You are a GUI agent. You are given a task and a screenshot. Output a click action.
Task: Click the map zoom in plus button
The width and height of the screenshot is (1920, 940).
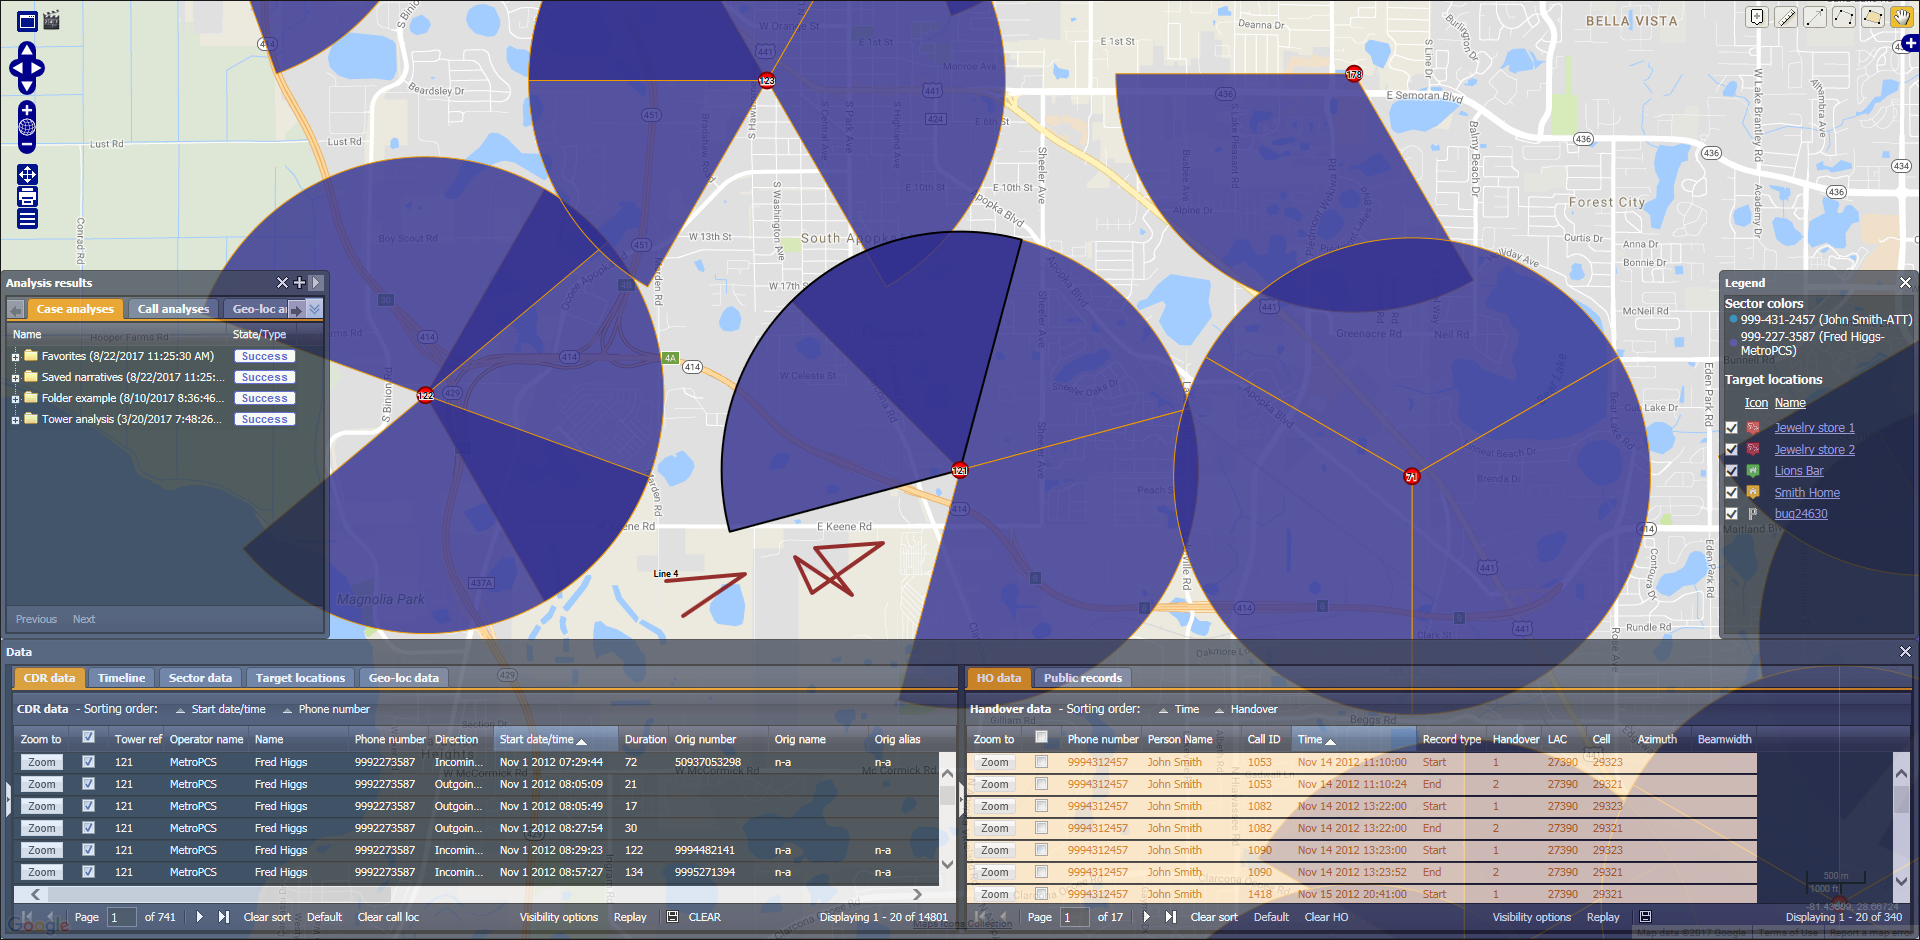[27, 109]
